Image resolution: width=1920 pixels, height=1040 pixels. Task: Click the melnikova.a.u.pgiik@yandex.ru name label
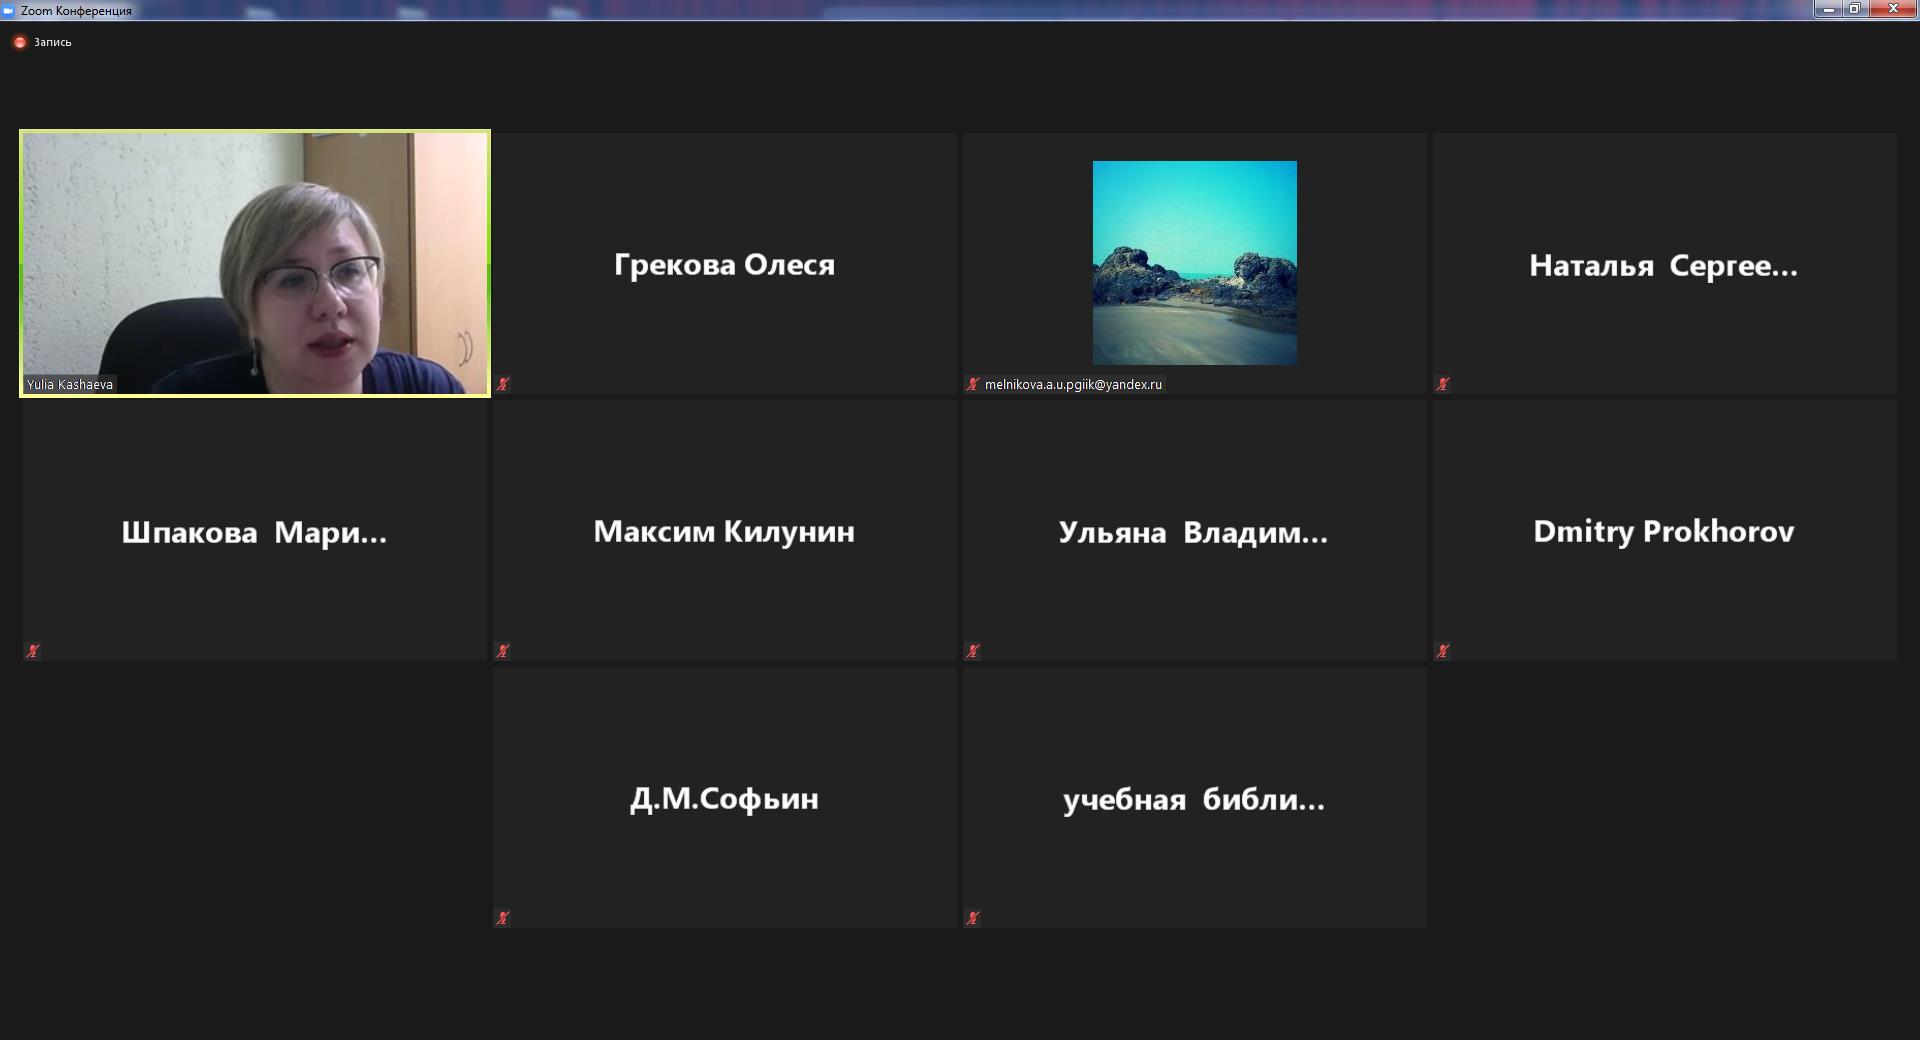coord(1073,384)
